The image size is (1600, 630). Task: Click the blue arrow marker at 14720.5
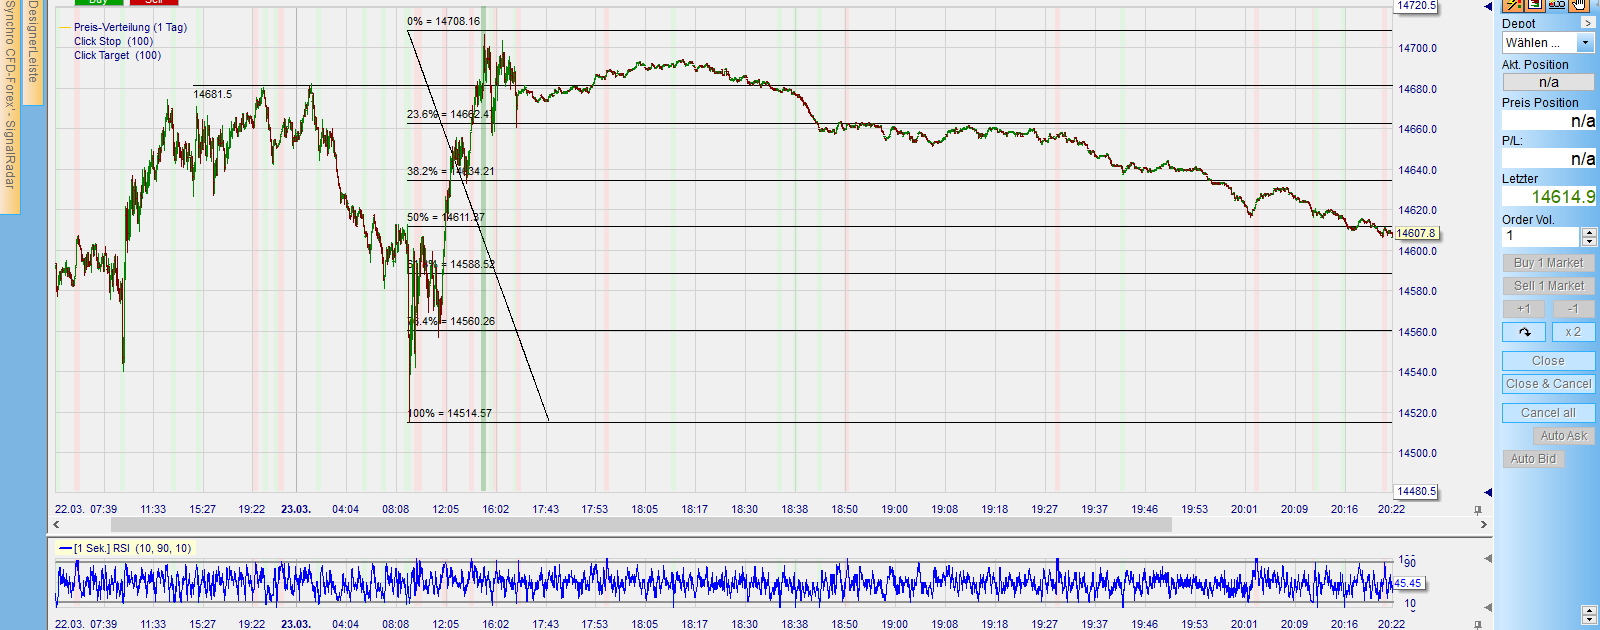point(1488,6)
